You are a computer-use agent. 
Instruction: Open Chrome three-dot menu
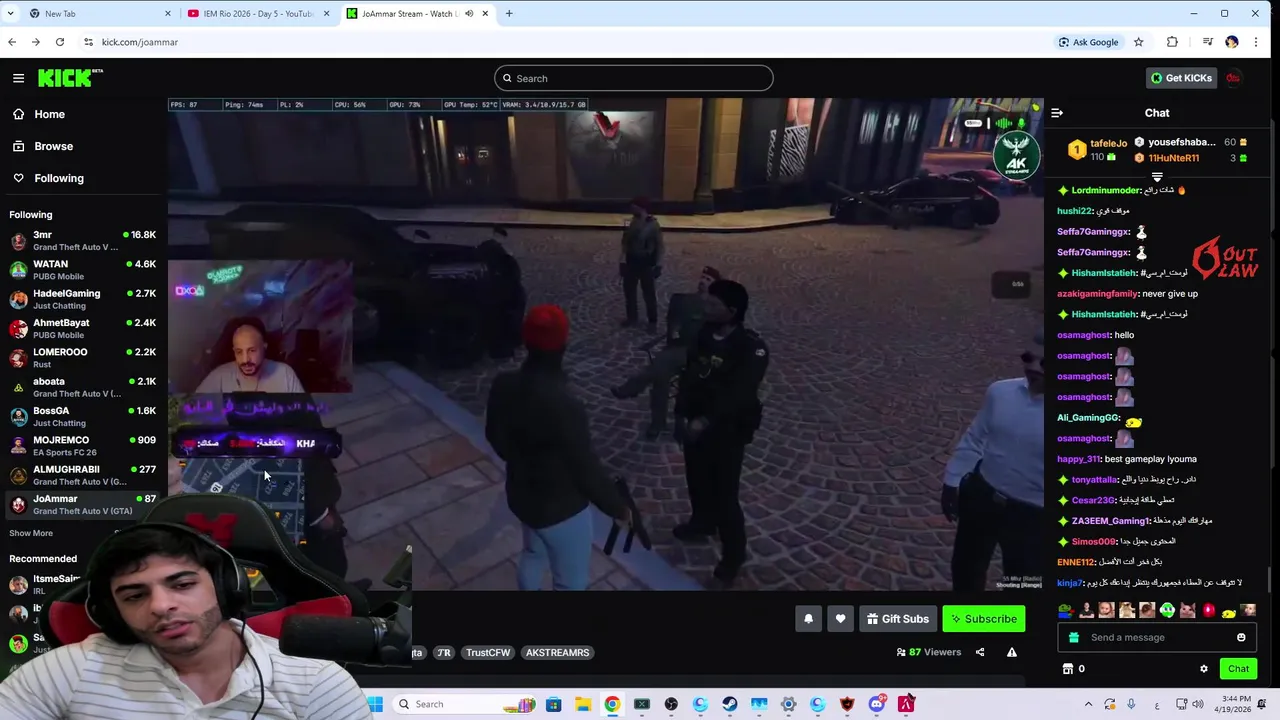tap(1256, 42)
